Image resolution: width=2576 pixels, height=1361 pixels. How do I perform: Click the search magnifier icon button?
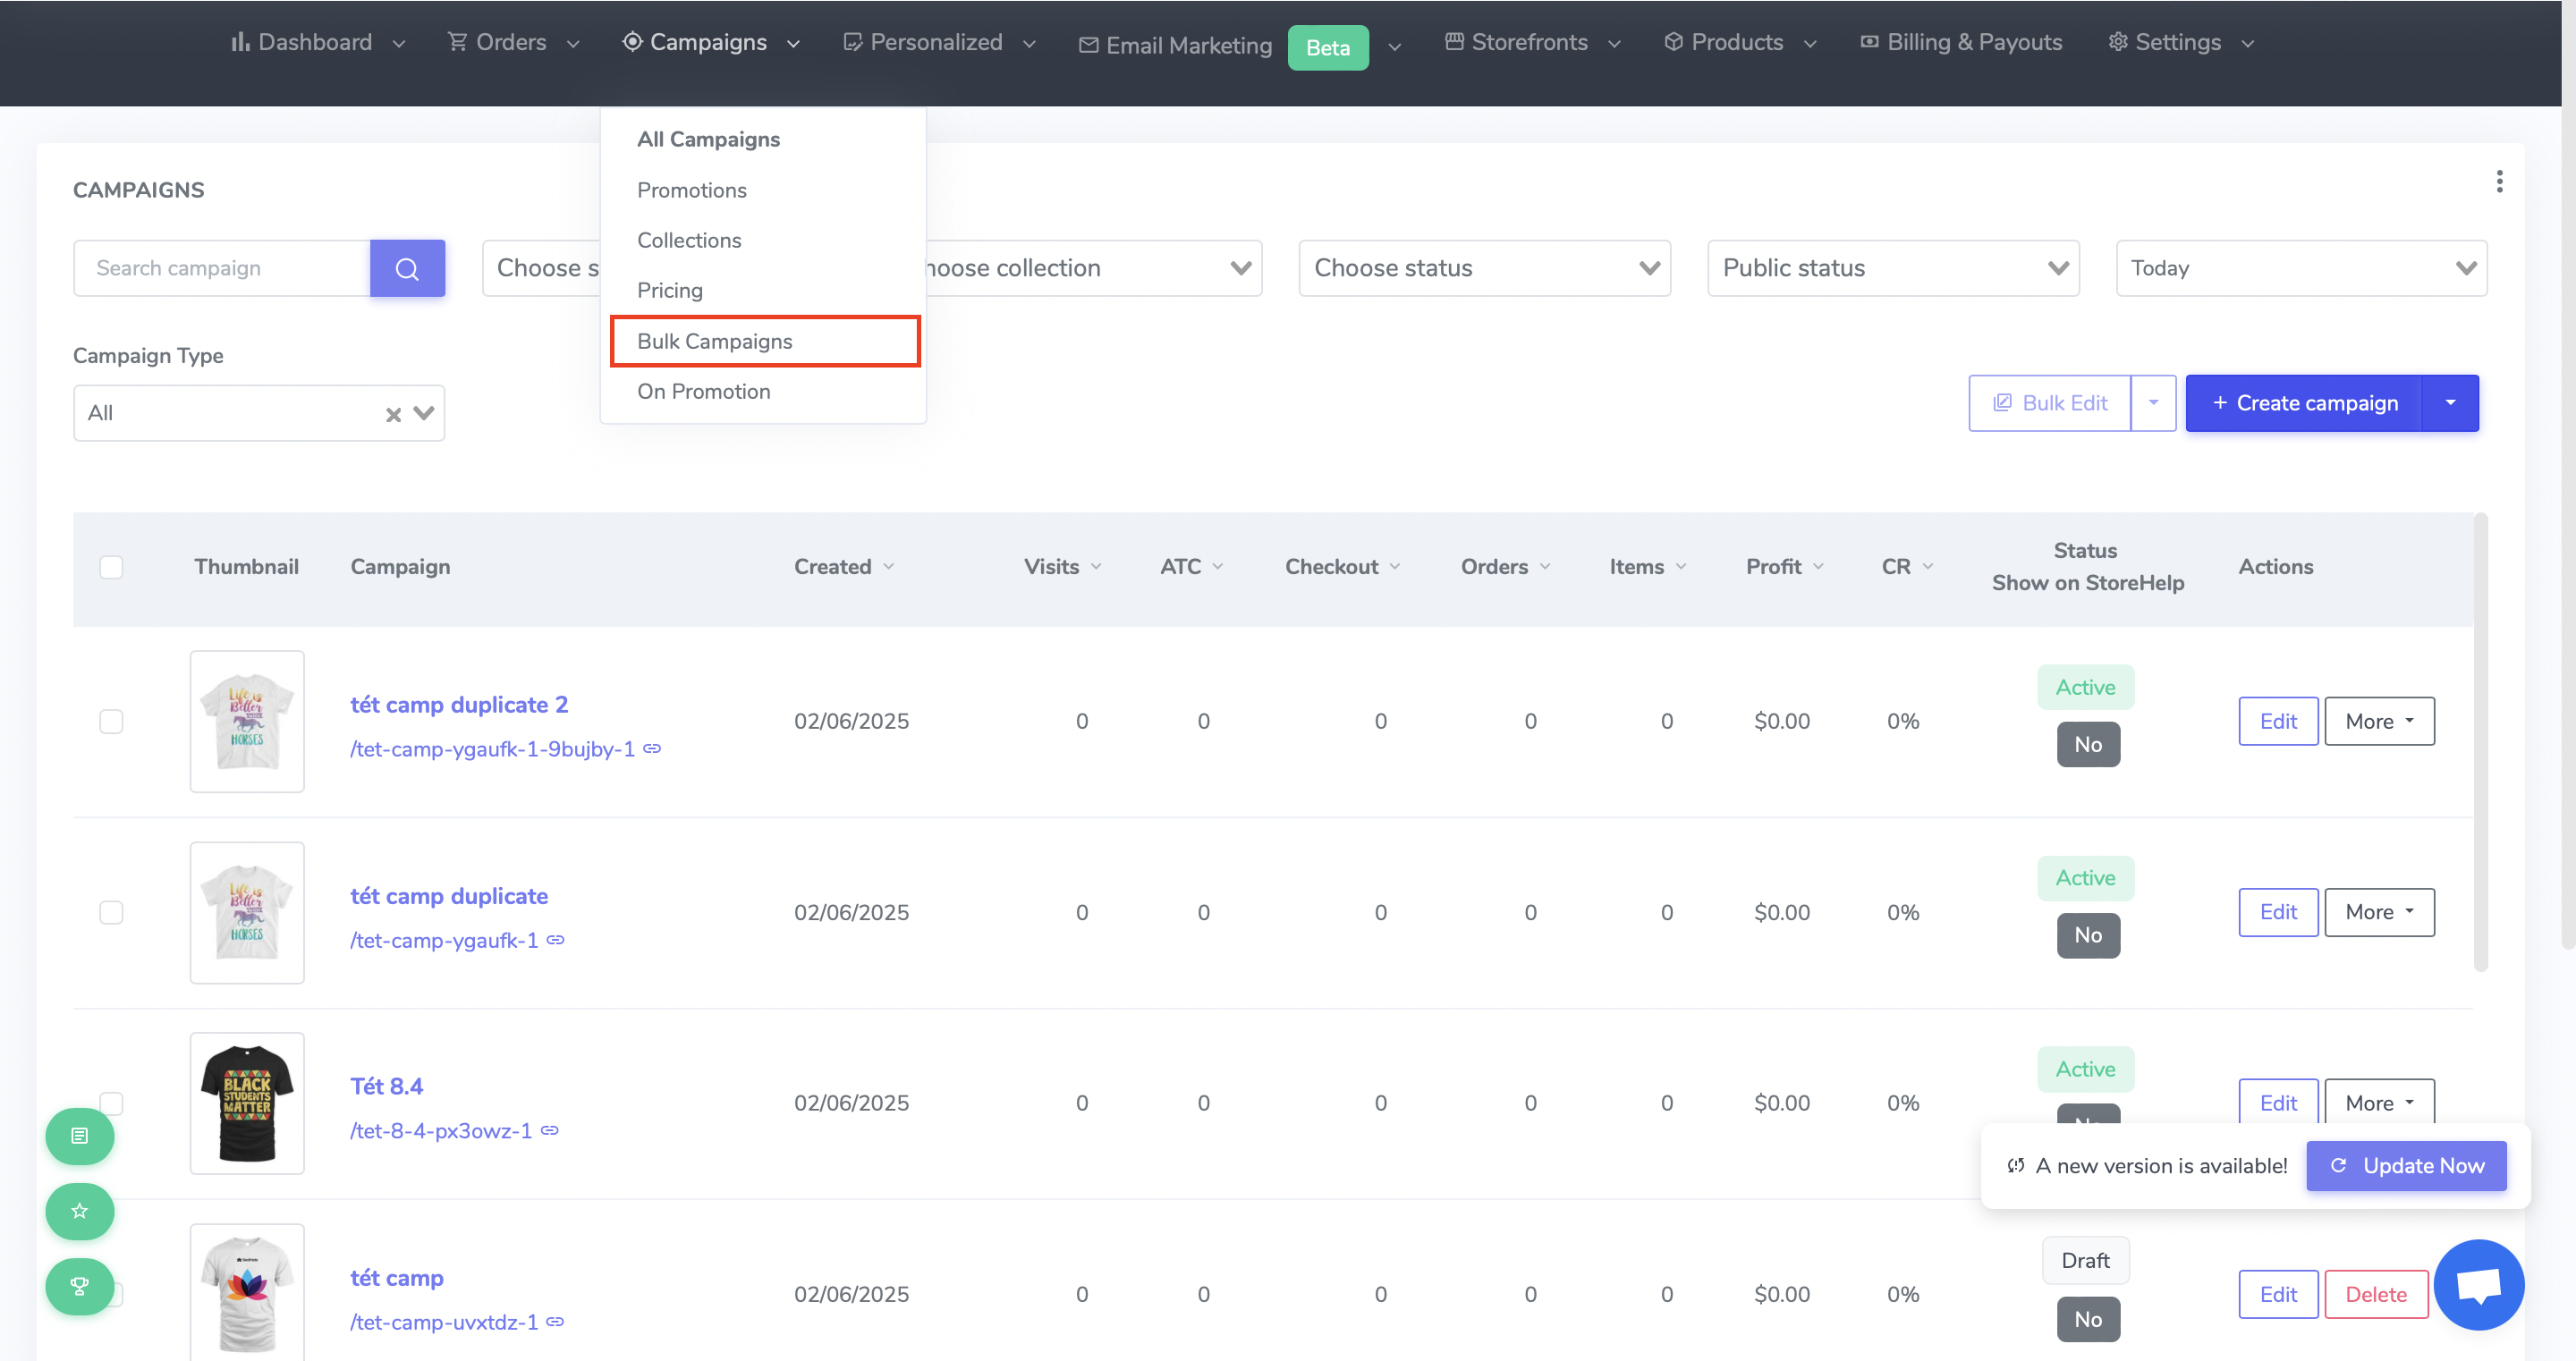(407, 268)
